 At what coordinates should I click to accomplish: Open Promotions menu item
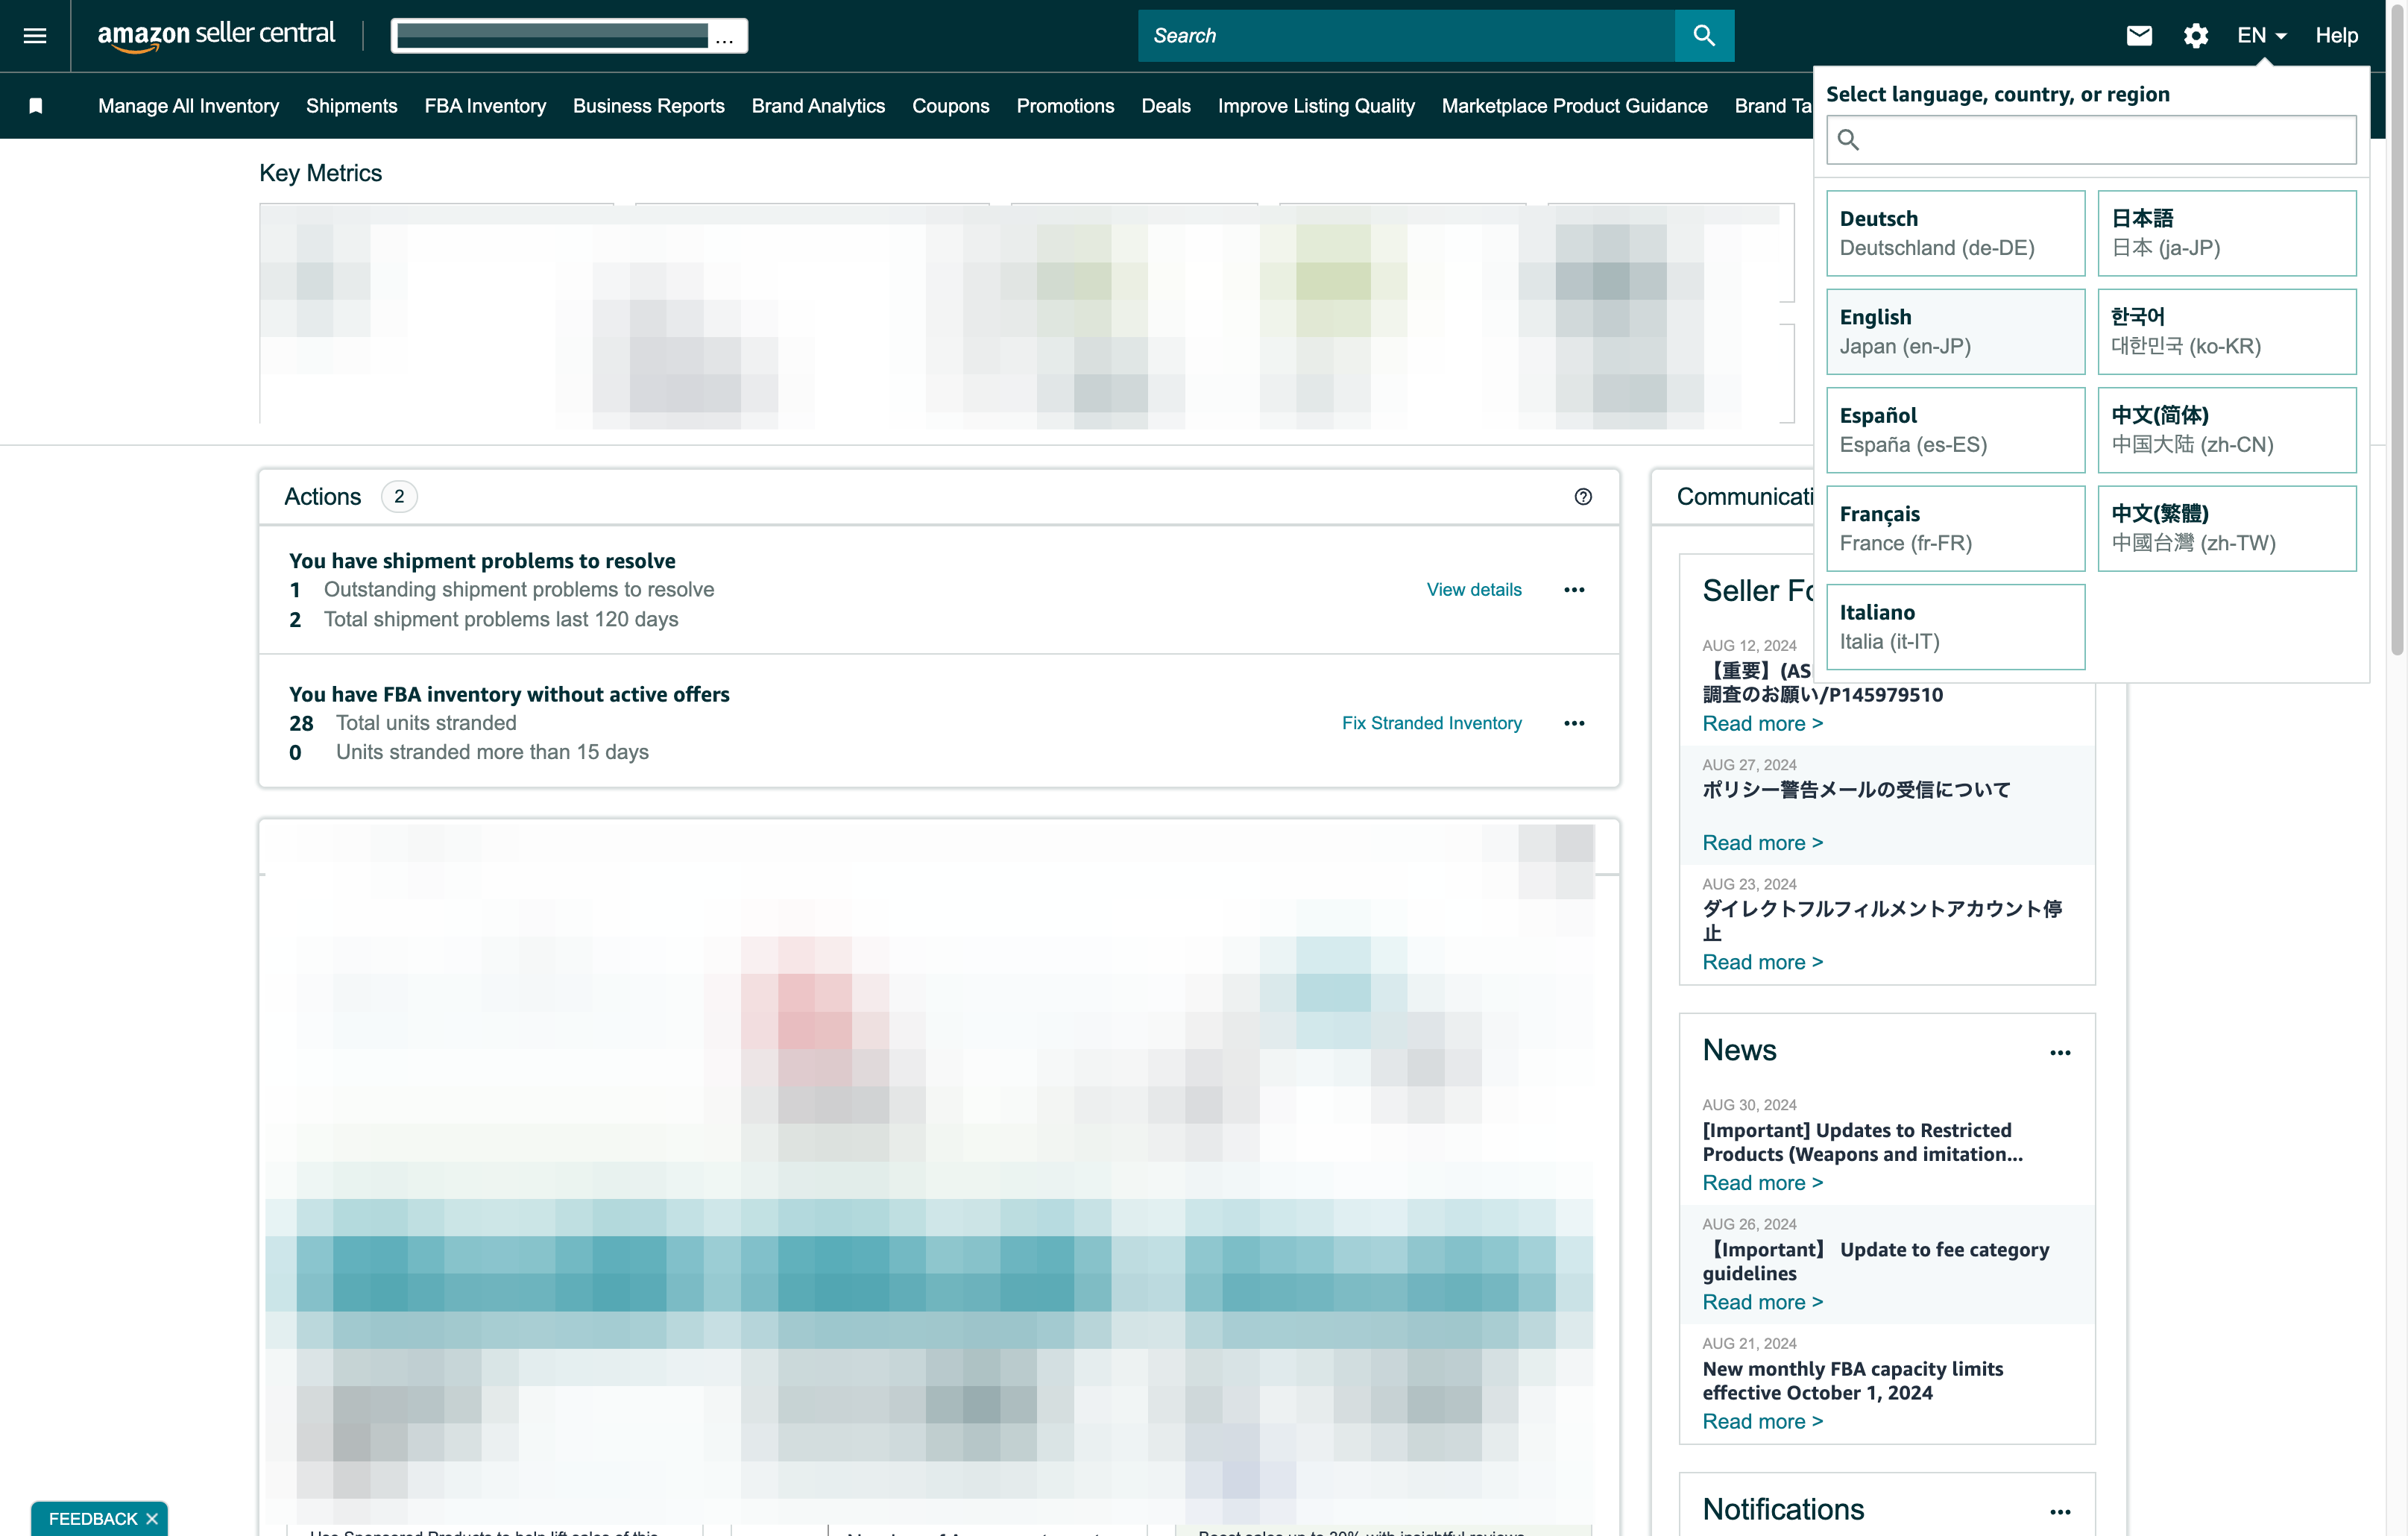(x=1065, y=106)
